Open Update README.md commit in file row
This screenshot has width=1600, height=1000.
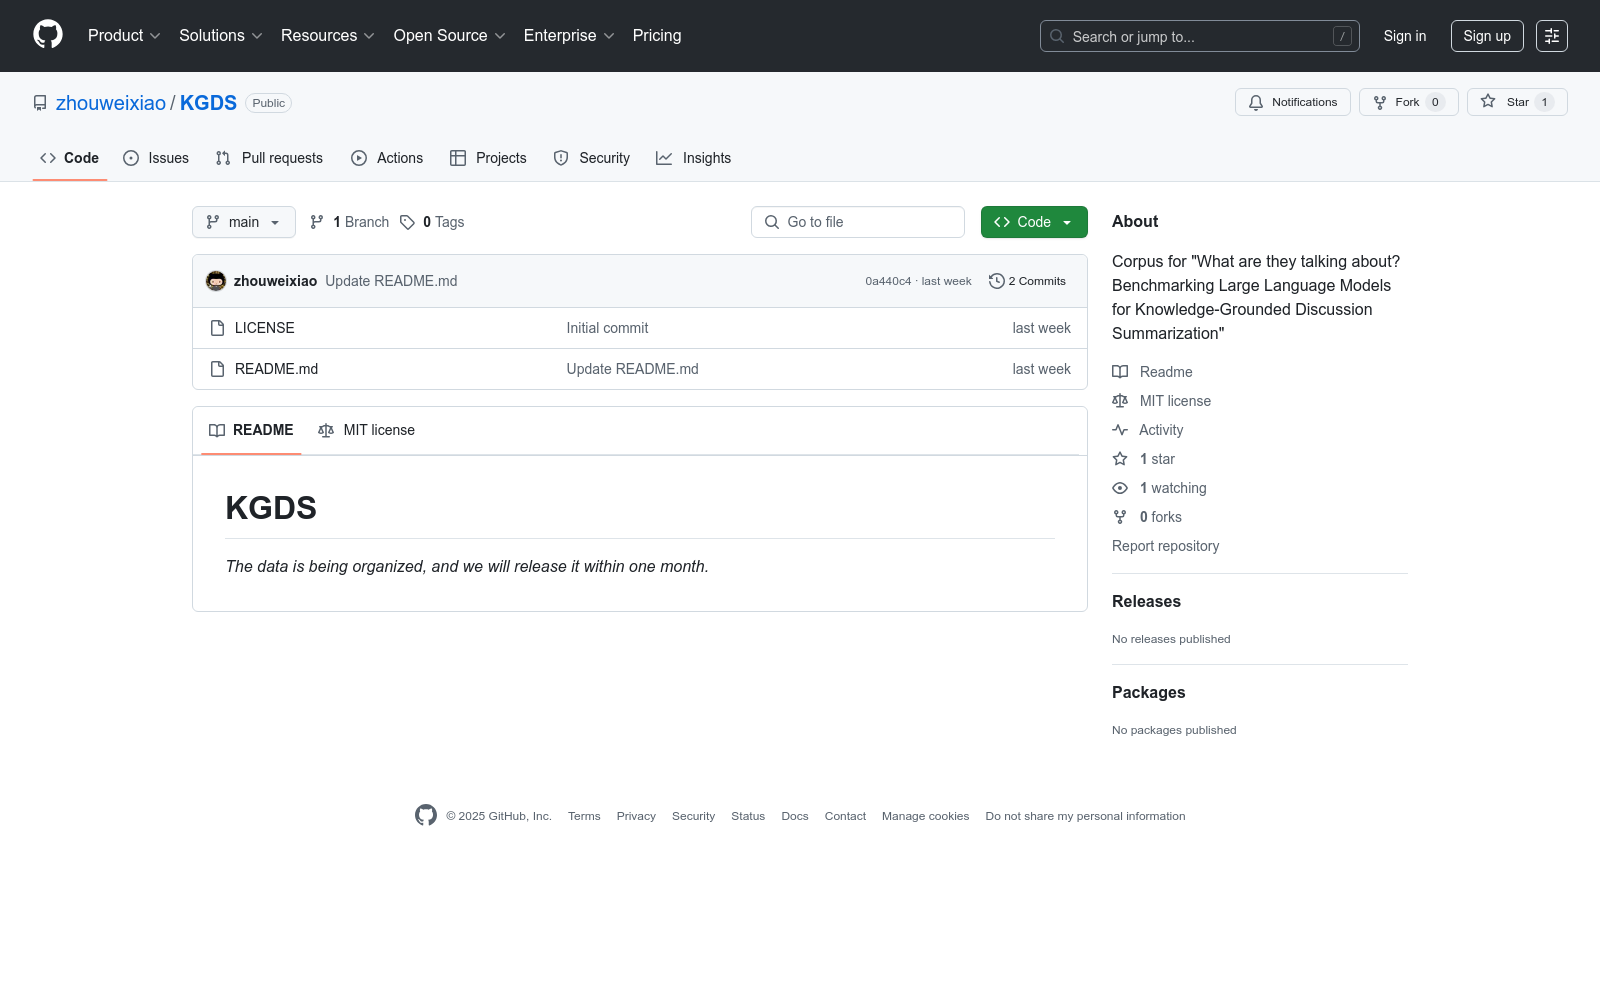[x=633, y=369]
